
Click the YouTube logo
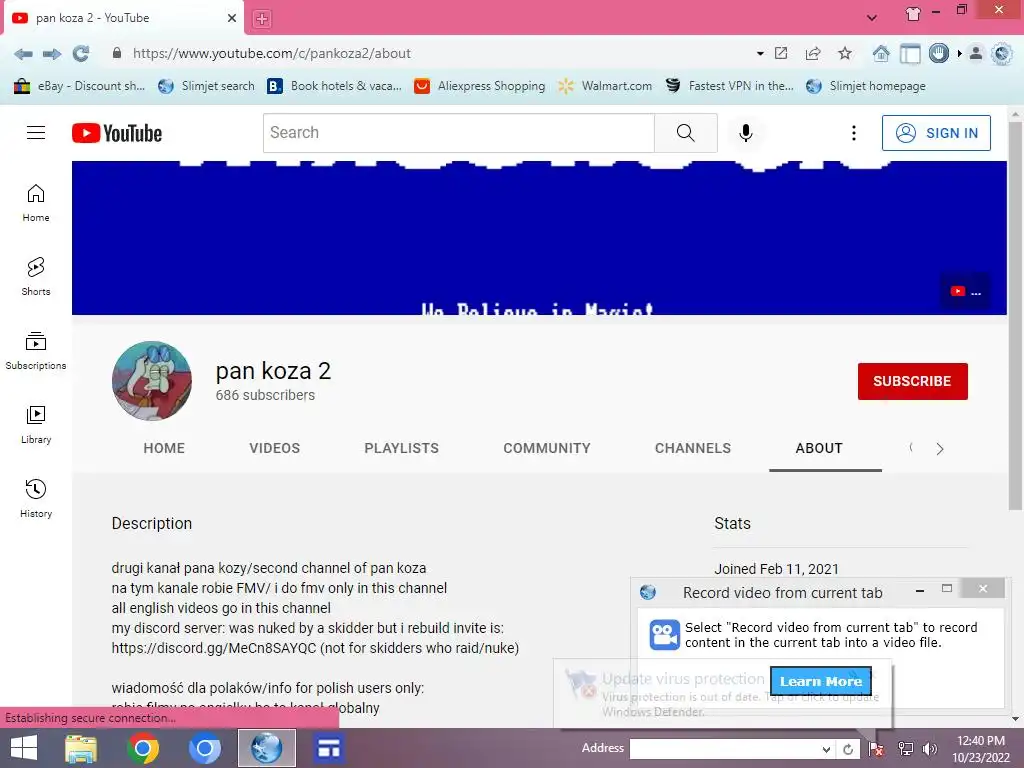(117, 133)
